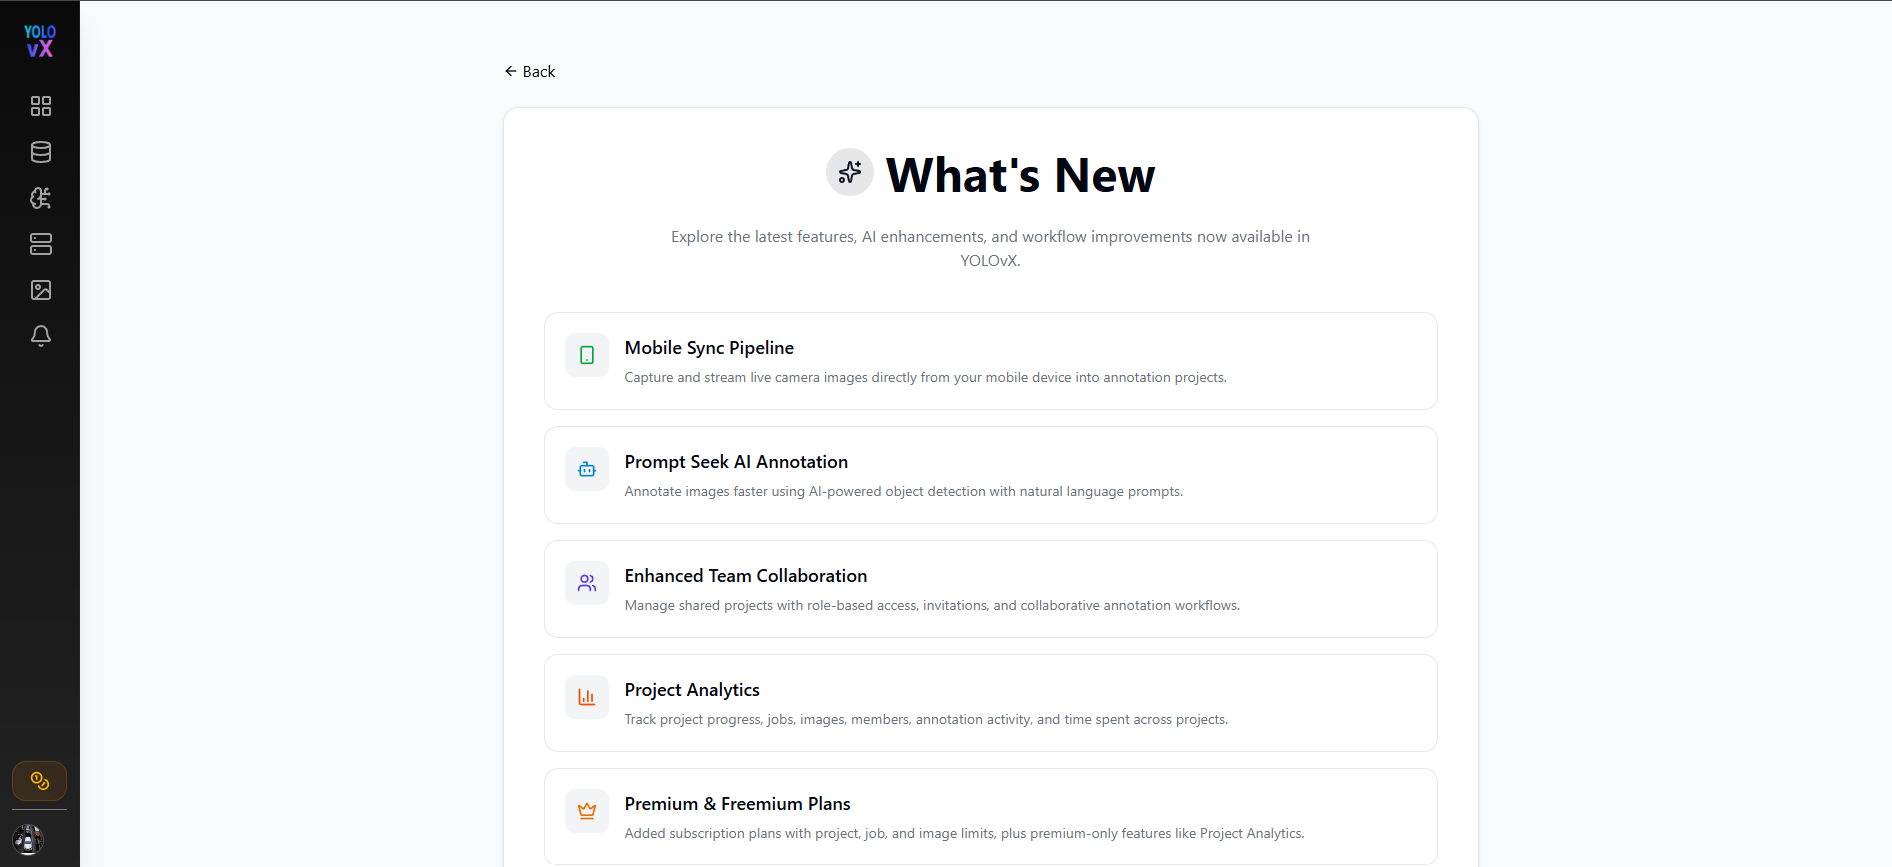Open notifications bell icon in sidebar
Screen dimensions: 1892x867
pyautogui.click(x=41, y=336)
